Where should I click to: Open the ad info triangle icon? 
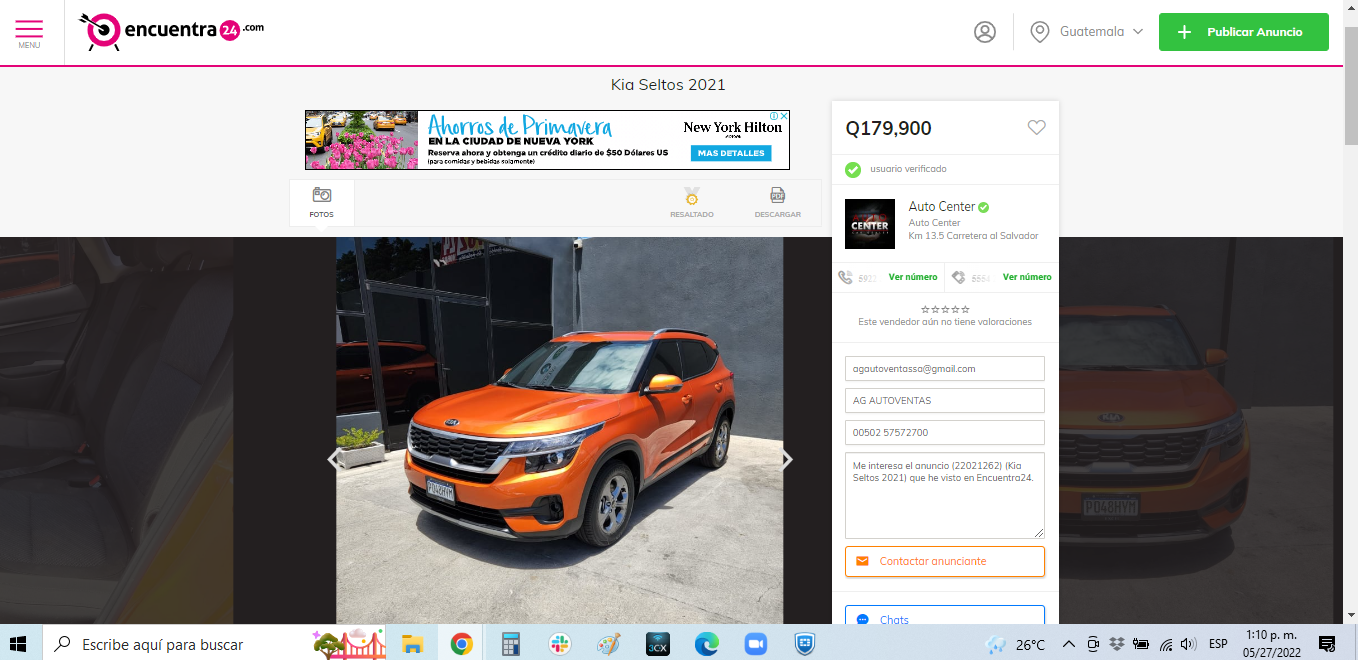coord(774,116)
